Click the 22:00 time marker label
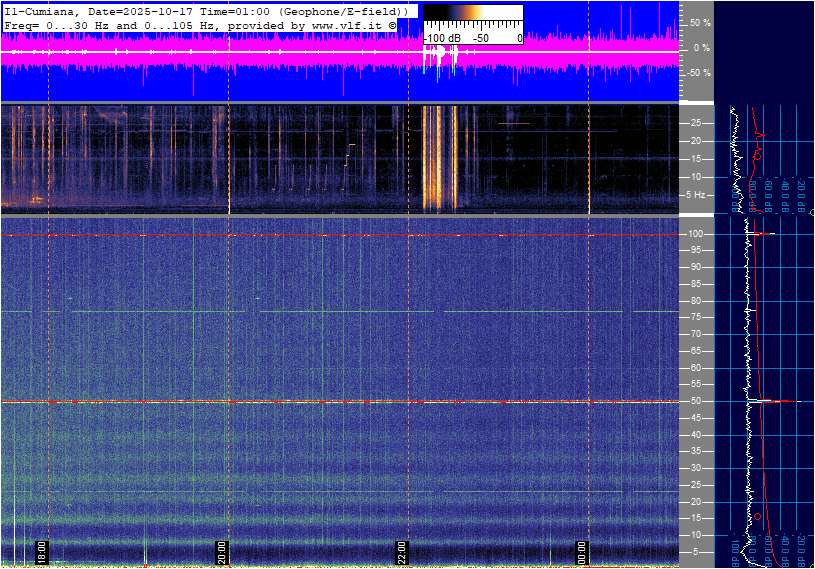 (x=401, y=552)
